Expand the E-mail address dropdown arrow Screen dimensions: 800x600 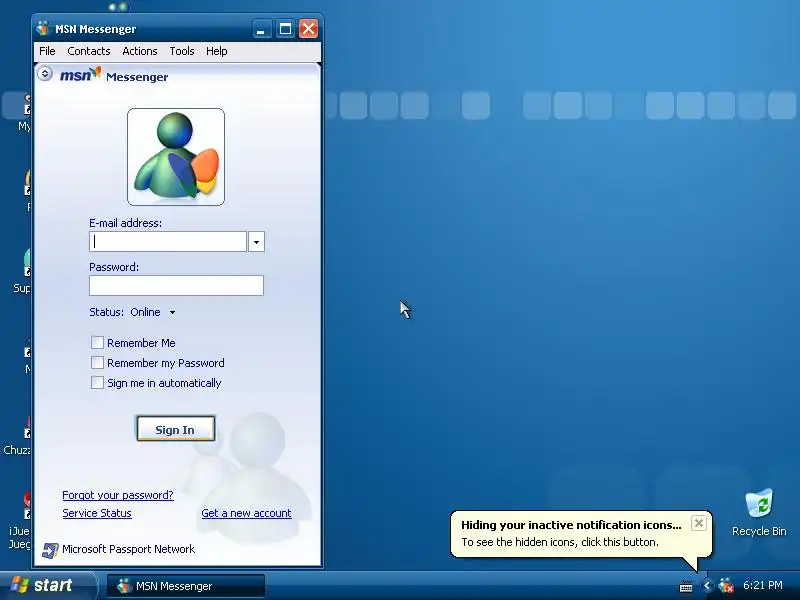click(x=256, y=241)
